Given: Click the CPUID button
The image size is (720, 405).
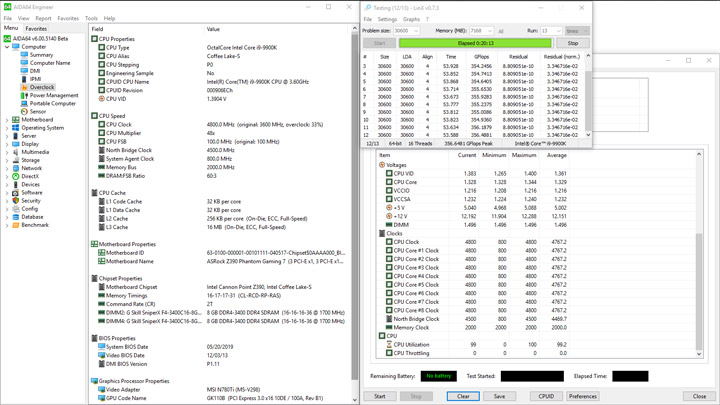Looking at the screenshot, I should click(x=546, y=396).
